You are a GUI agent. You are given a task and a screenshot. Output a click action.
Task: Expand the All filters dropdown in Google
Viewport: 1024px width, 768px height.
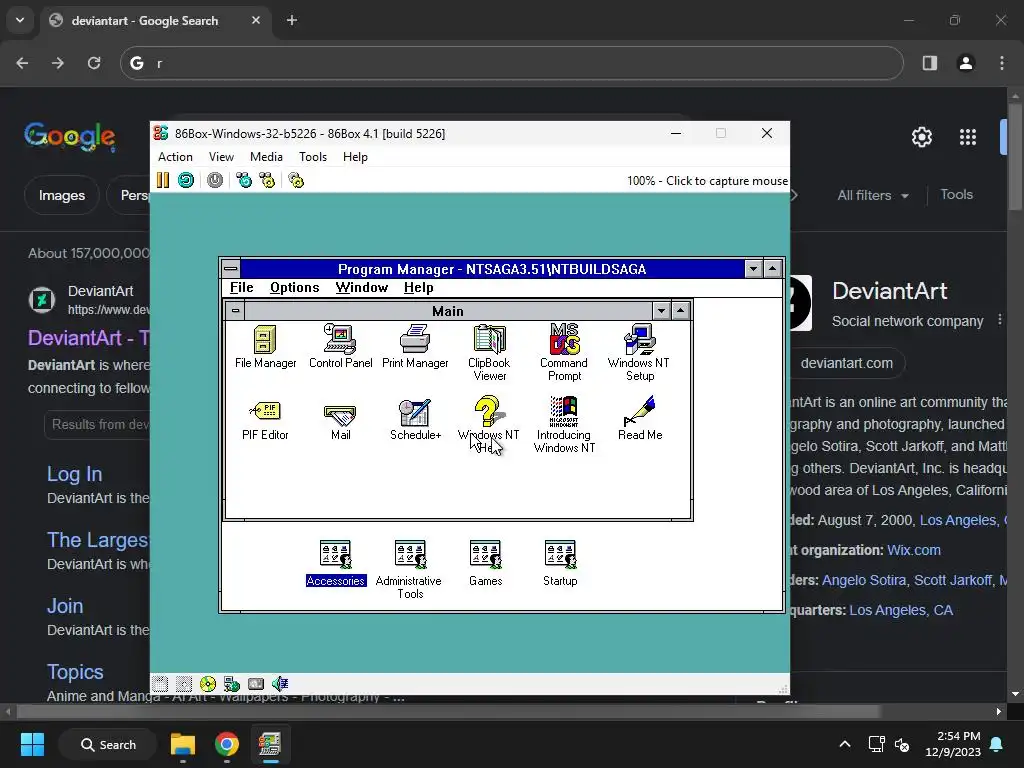click(x=872, y=195)
